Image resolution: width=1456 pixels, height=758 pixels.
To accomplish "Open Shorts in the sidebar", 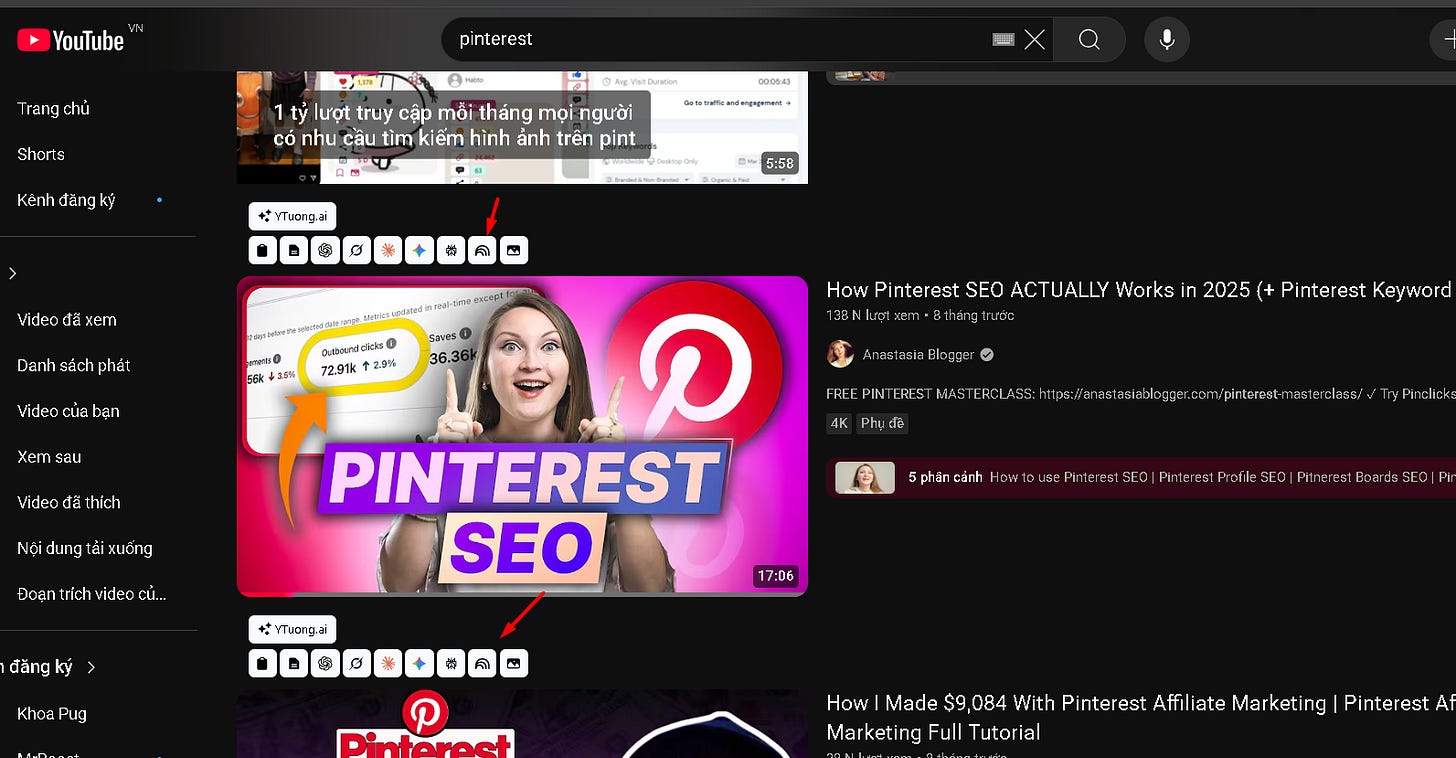I will pos(41,154).
